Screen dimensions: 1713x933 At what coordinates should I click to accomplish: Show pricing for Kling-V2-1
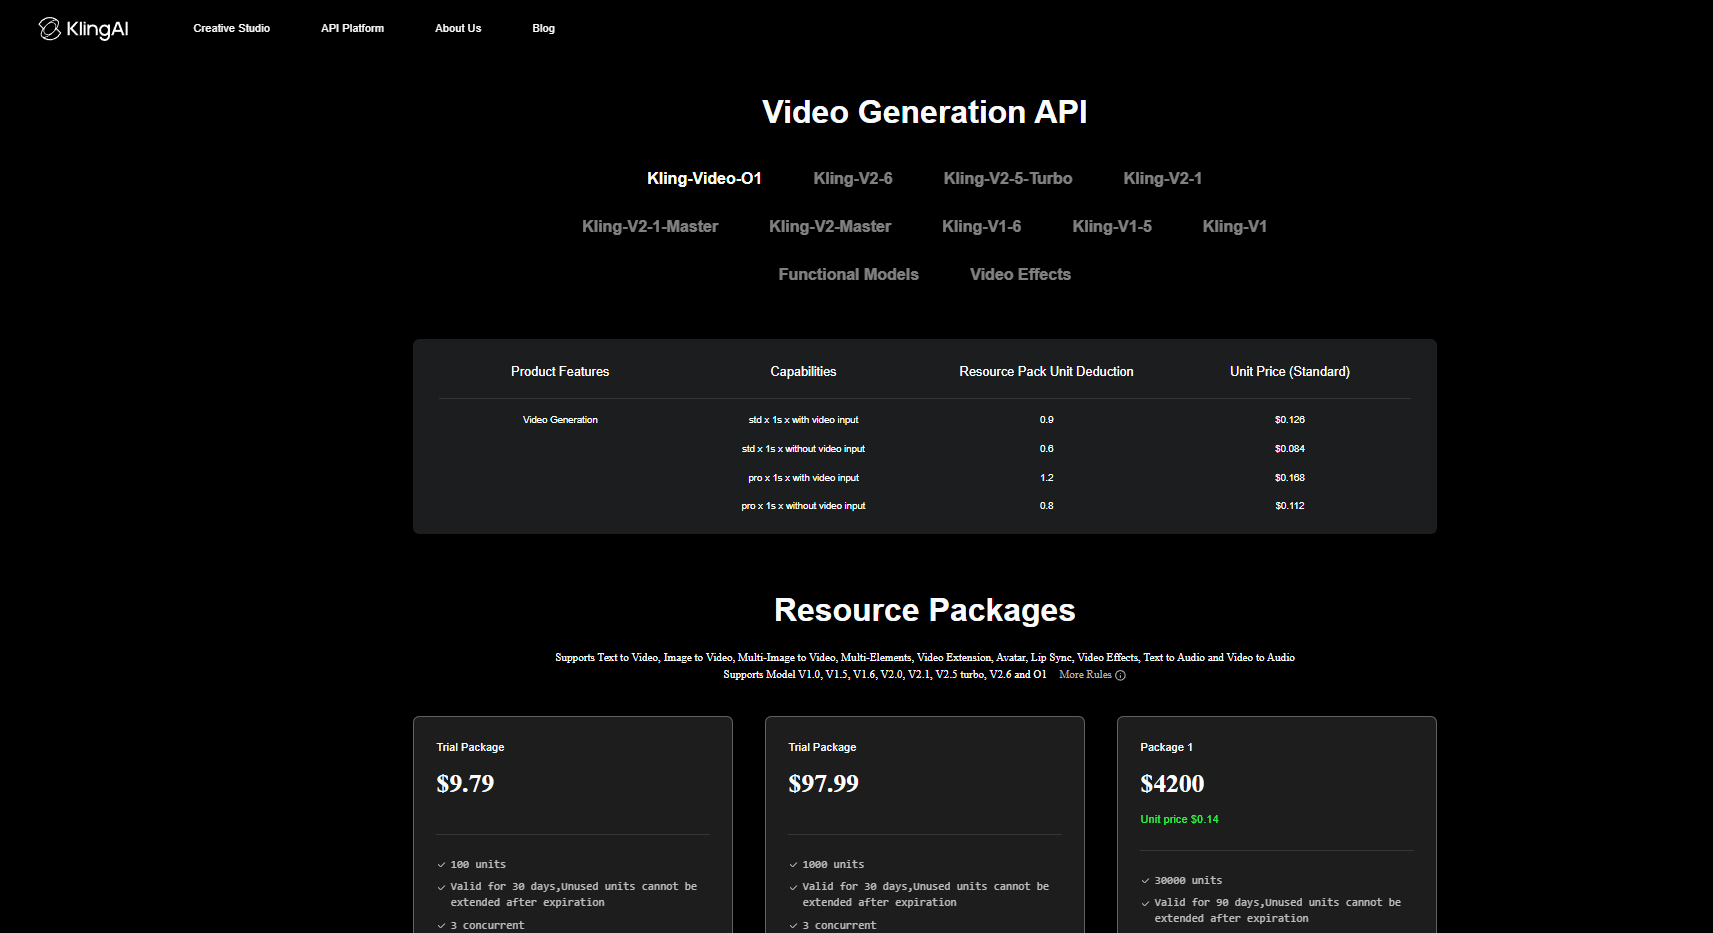1163,178
